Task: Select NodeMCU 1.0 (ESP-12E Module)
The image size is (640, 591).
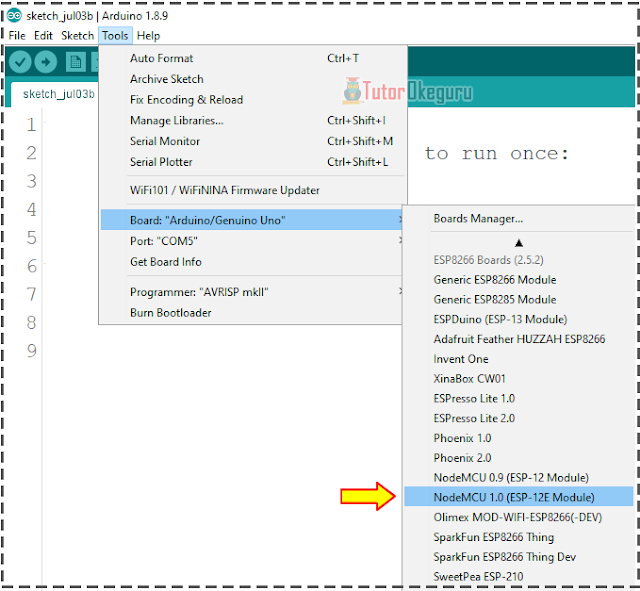Action: tap(518, 498)
